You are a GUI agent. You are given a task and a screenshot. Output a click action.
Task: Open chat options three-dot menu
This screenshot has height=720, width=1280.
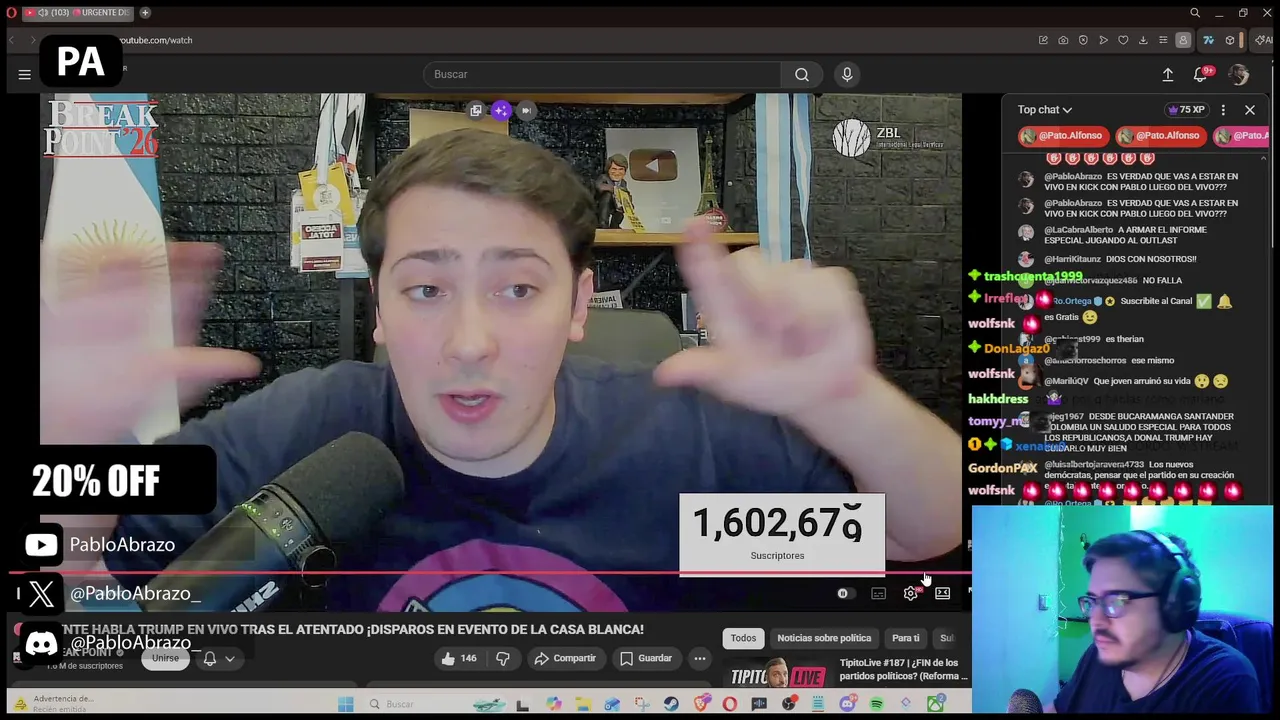[1223, 110]
